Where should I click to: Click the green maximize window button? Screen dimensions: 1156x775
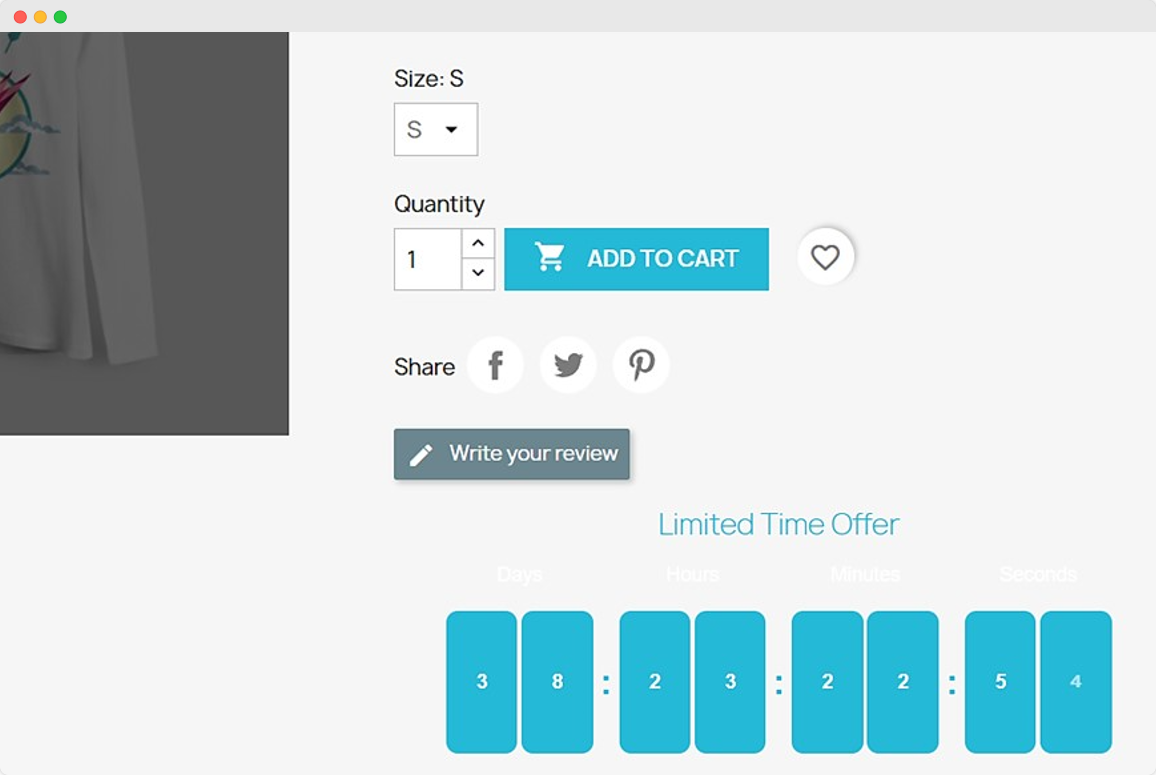click(60, 17)
